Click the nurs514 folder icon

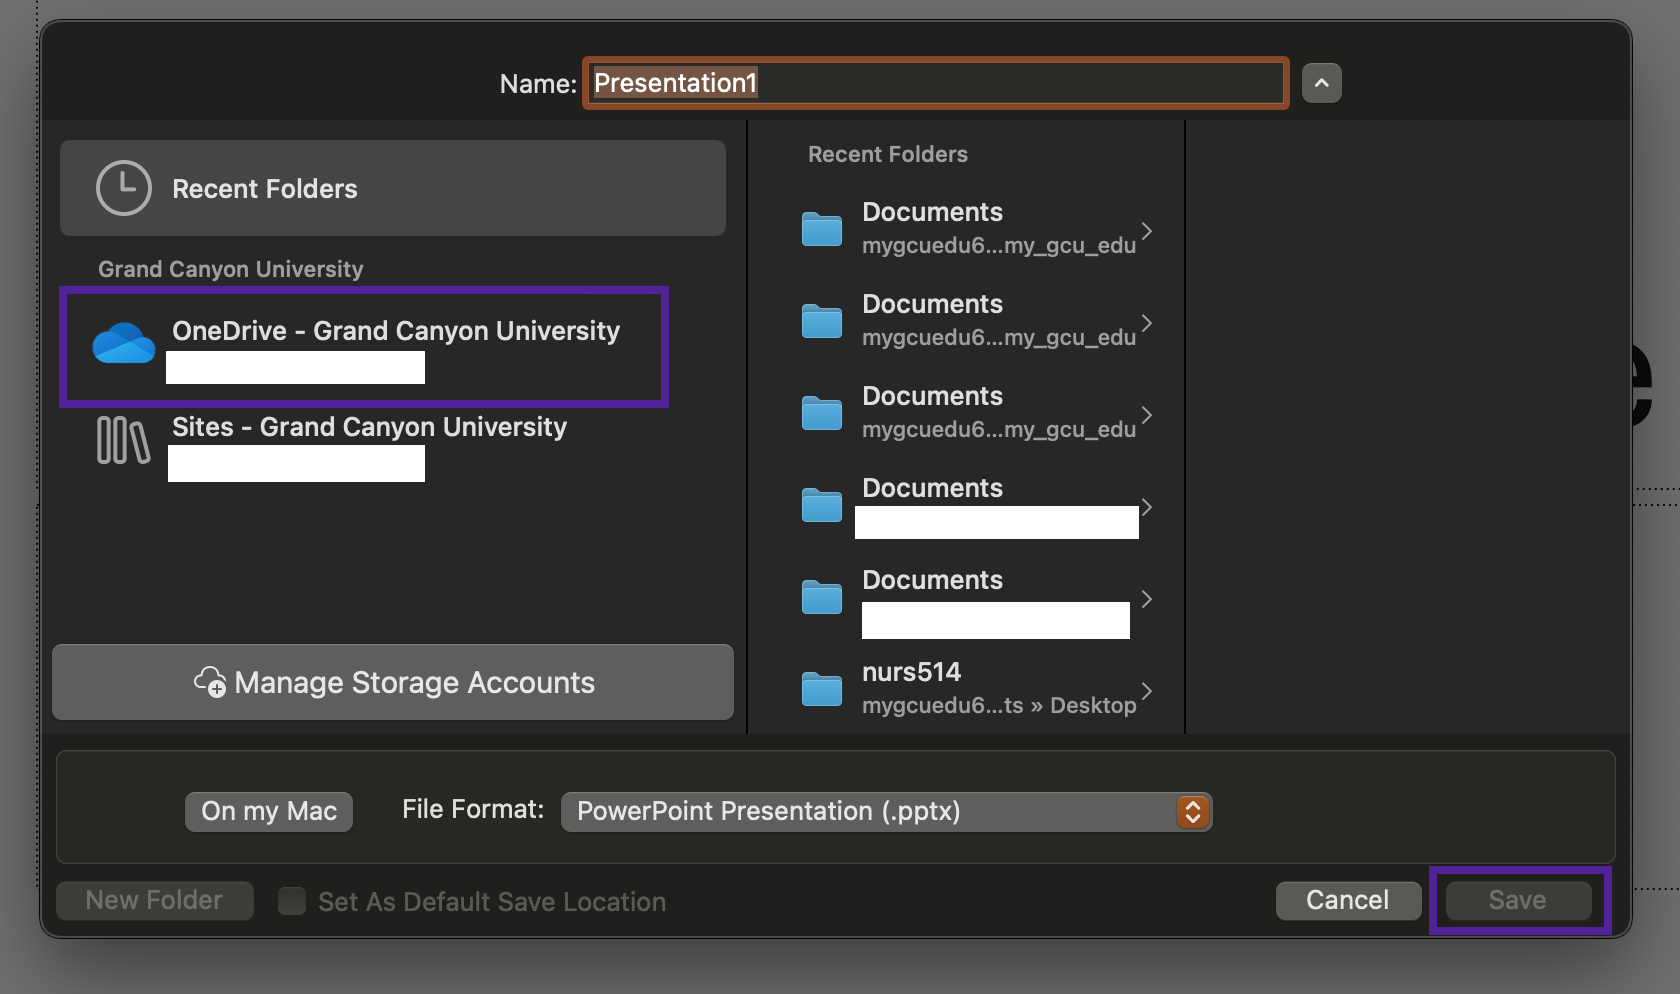822,689
